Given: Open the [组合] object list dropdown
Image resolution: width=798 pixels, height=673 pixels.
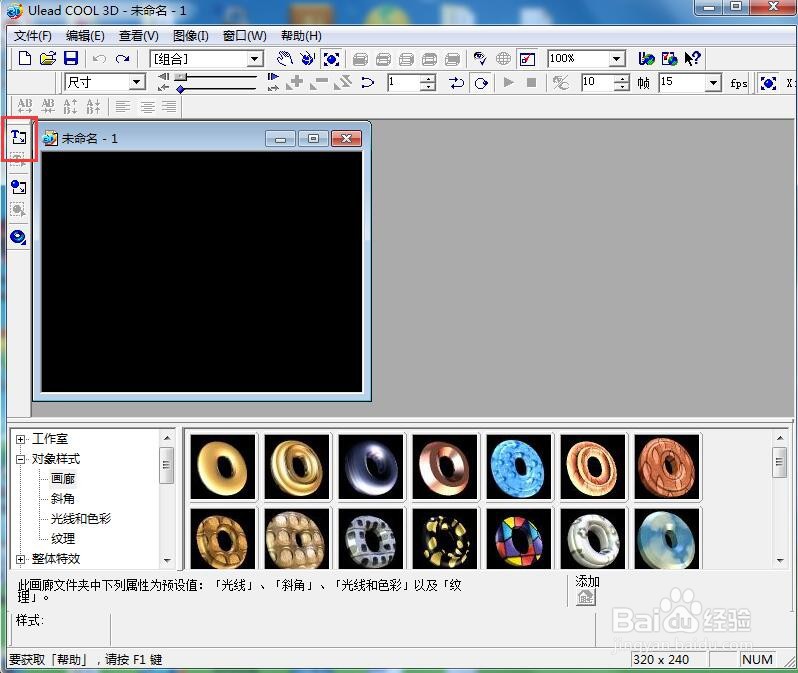Looking at the screenshot, I should 255,59.
